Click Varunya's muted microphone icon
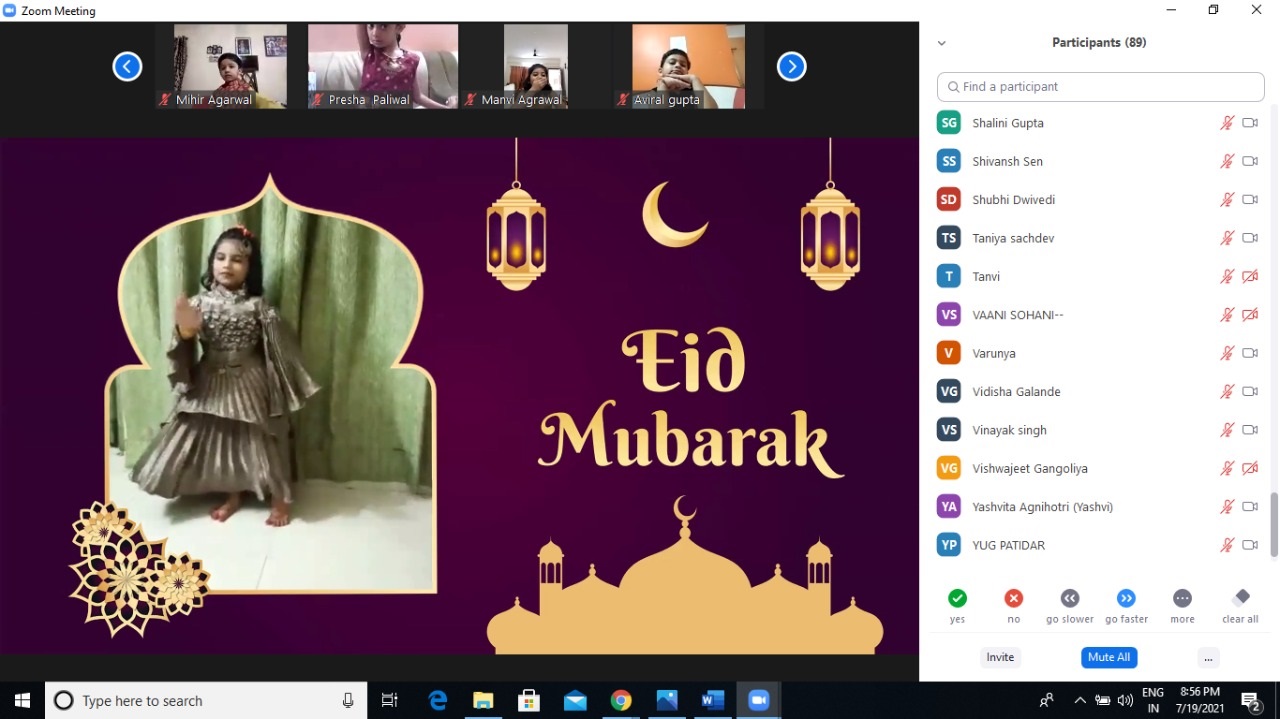 click(x=1227, y=353)
